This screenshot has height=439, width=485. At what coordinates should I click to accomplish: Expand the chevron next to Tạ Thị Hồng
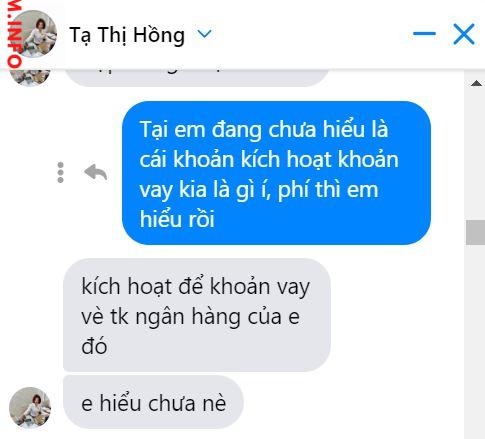tap(204, 34)
